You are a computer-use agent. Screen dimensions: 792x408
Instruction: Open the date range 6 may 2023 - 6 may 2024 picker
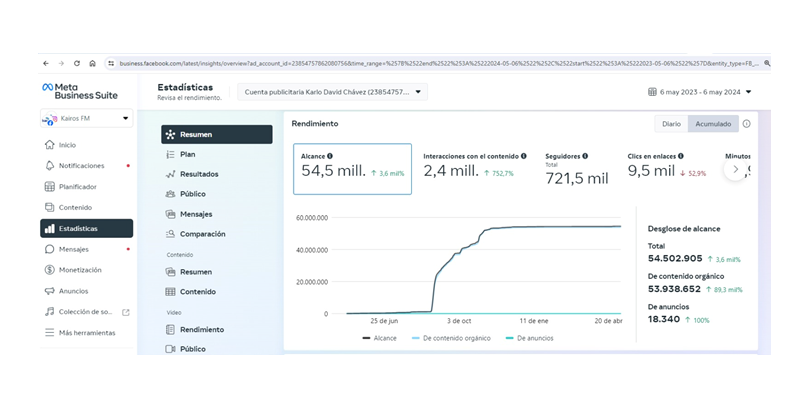[x=700, y=92]
